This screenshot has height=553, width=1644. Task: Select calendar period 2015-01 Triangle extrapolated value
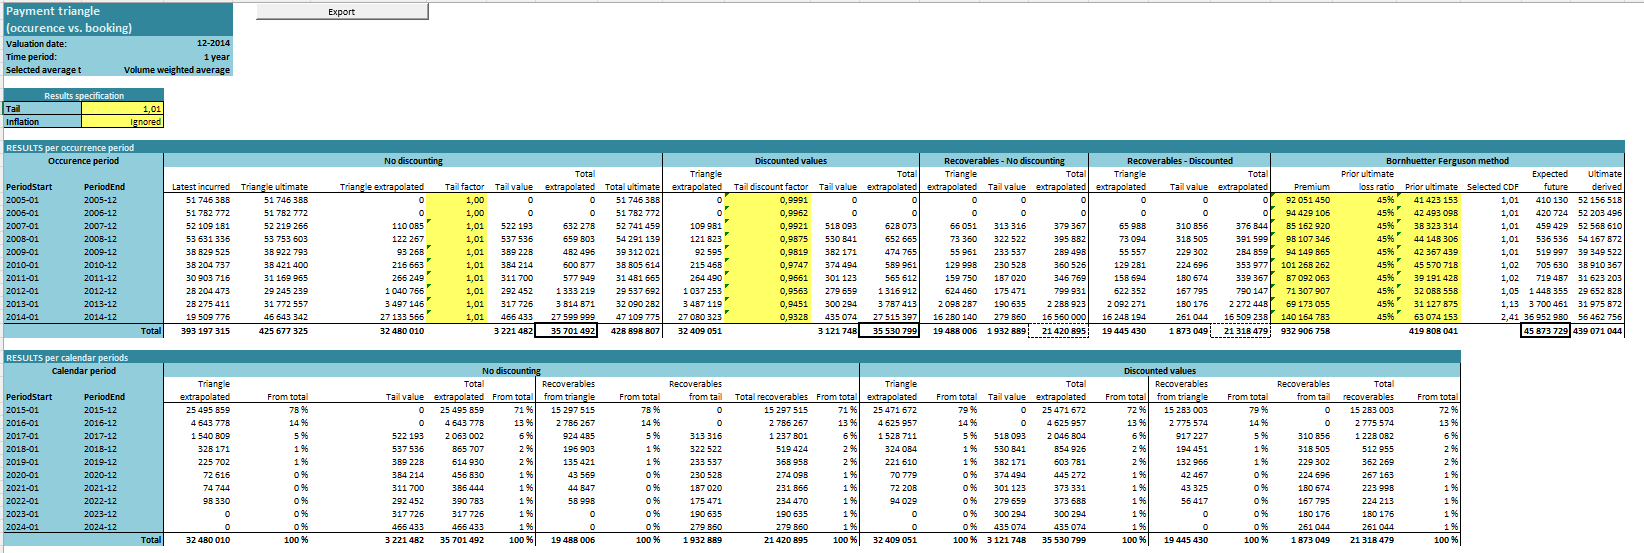[x=208, y=410]
